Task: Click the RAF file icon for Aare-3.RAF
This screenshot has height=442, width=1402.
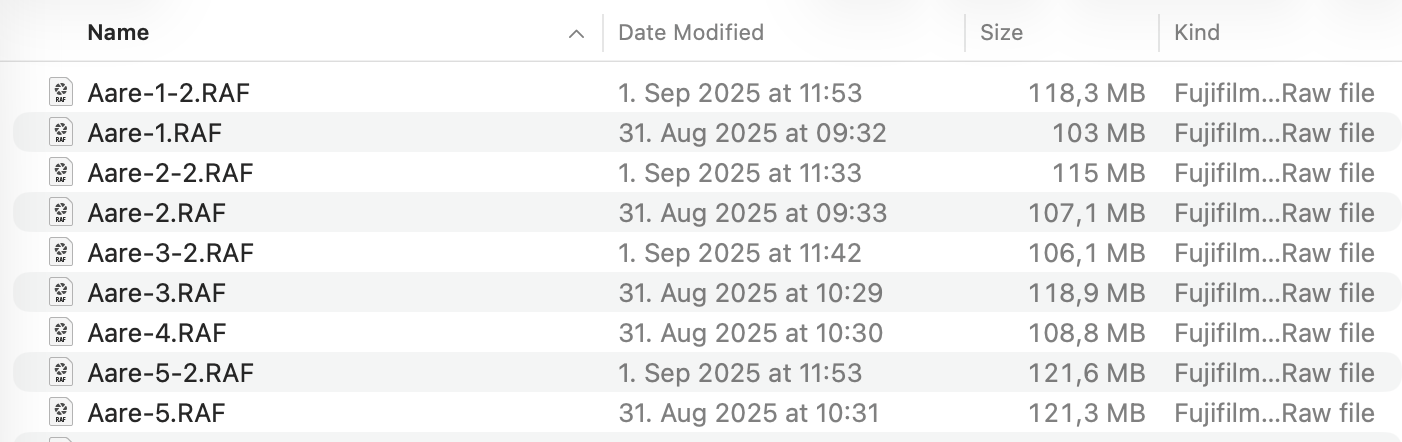Action: coord(61,293)
